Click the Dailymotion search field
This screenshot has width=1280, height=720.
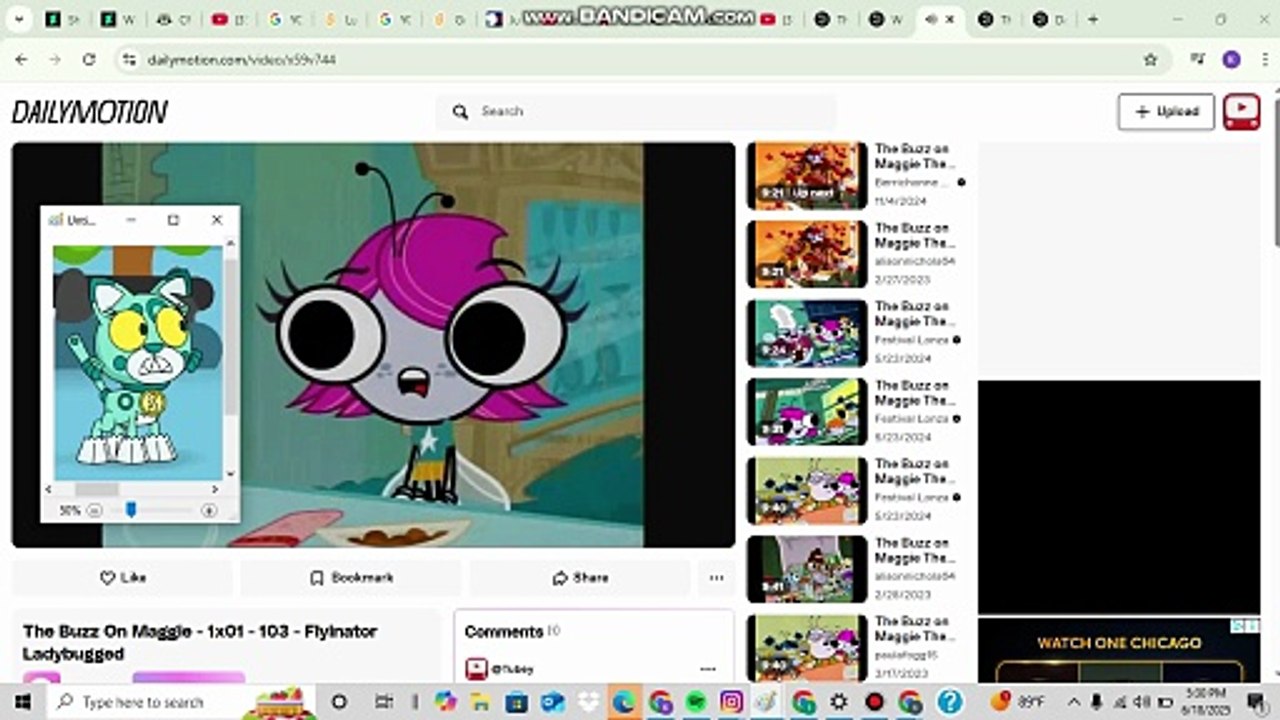point(636,112)
